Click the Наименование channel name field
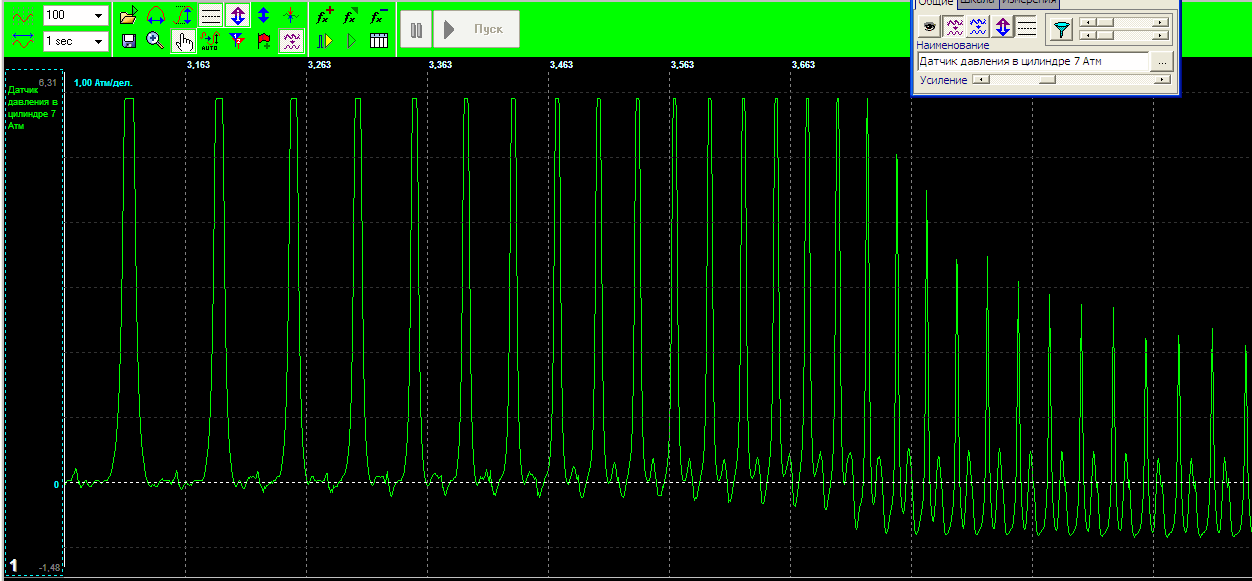 [1032, 62]
